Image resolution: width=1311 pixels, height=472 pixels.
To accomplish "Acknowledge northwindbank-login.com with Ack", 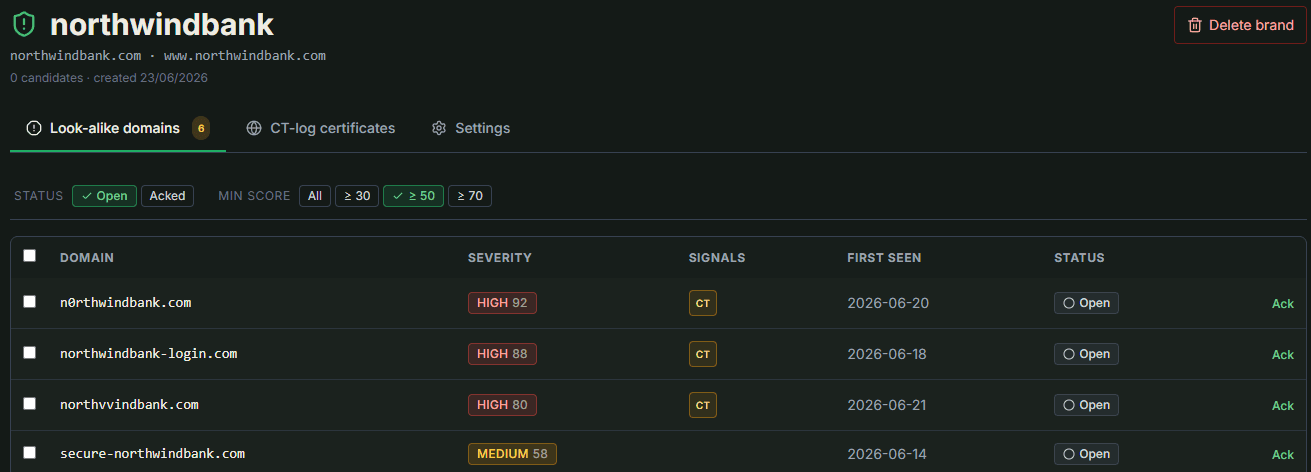I will pyautogui.click(x=1282, y=354).
